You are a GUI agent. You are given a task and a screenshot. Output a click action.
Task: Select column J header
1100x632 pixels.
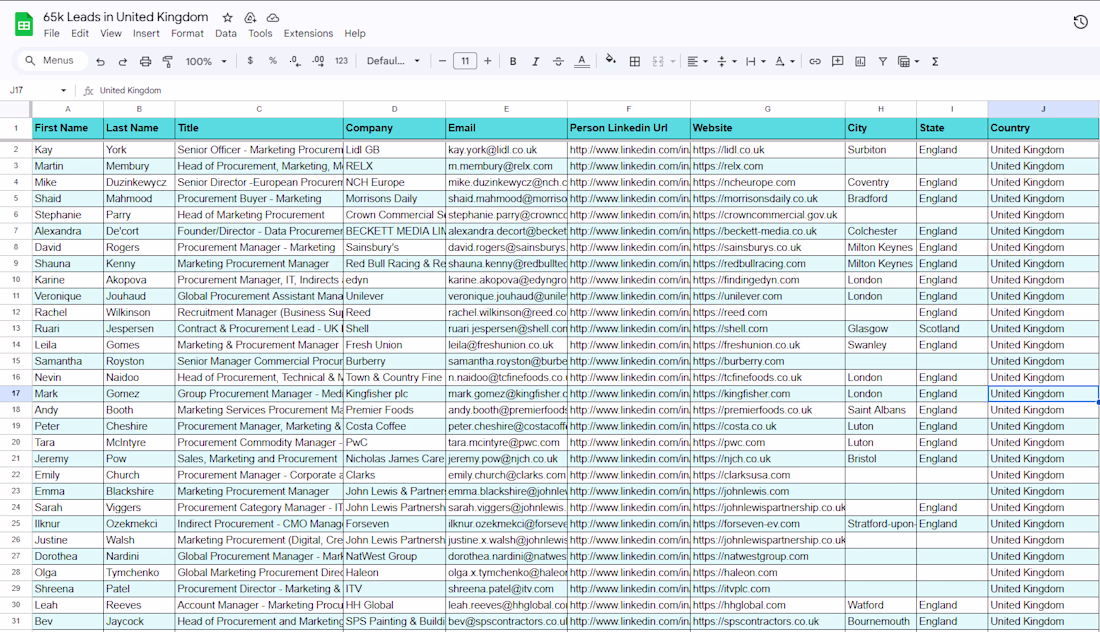tap(1043, 109)
